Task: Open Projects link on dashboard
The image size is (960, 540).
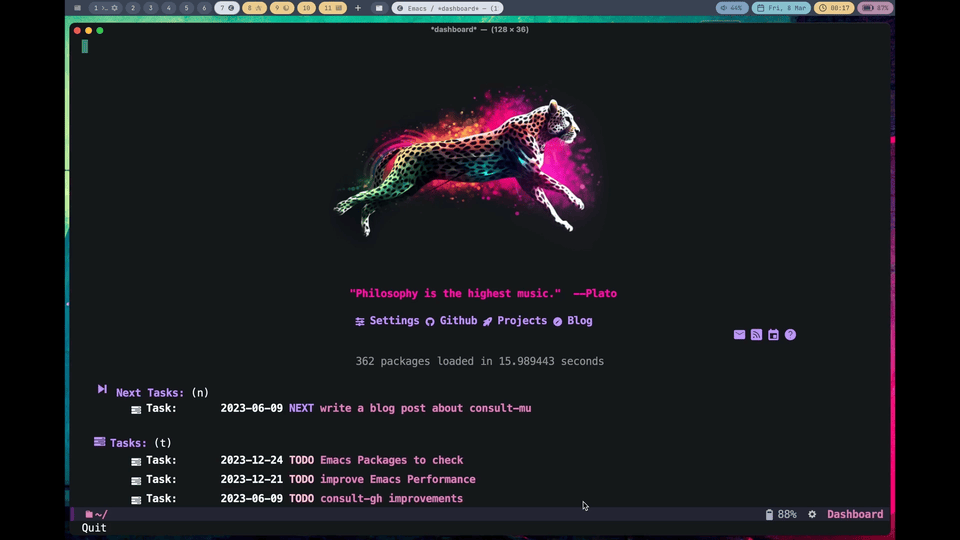Action: [522, 321]
